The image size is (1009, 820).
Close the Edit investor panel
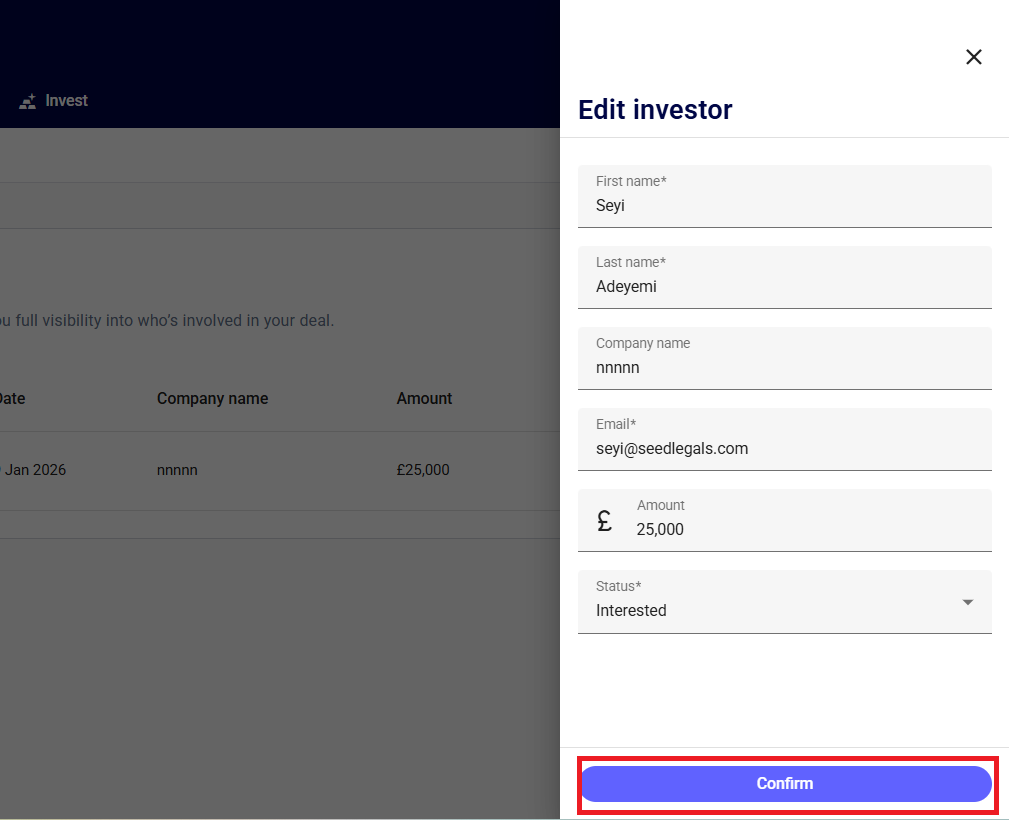(973, 57)
